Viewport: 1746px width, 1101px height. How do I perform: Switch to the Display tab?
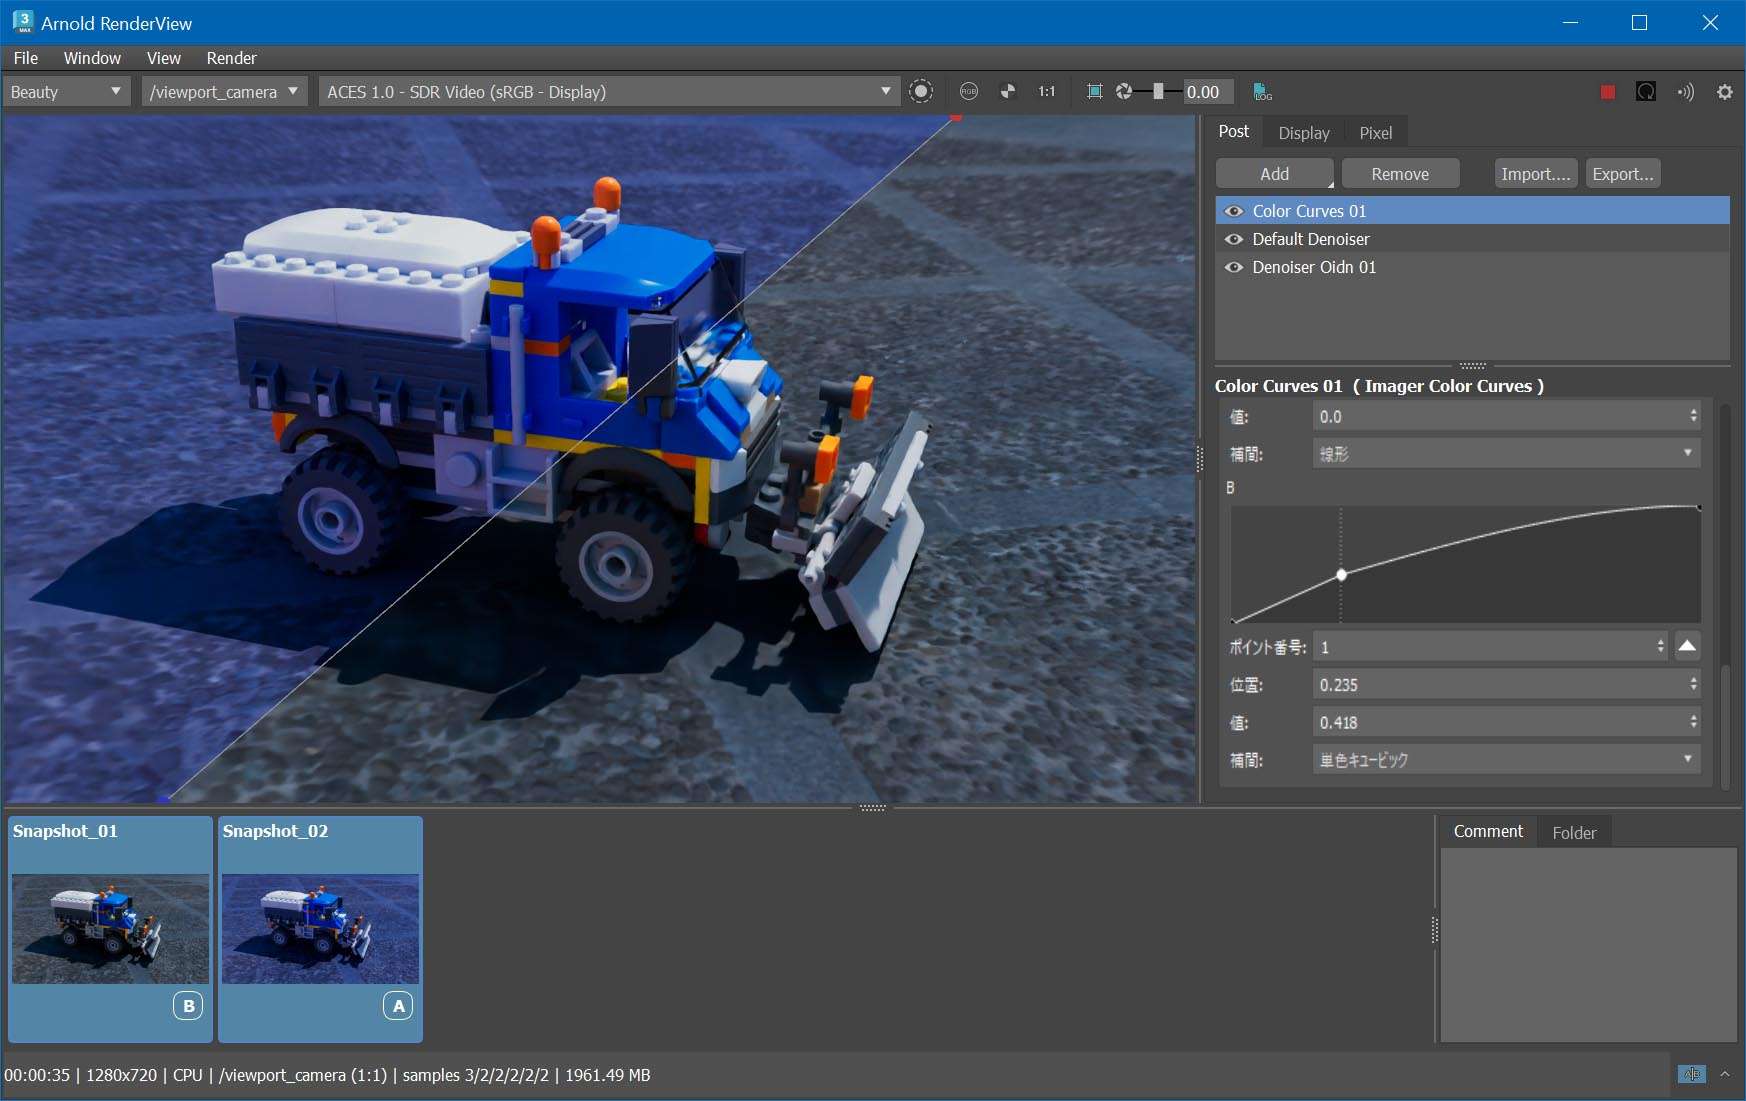[1303, 133]
